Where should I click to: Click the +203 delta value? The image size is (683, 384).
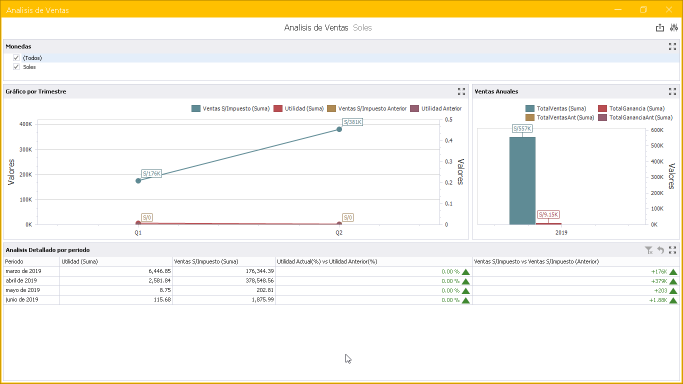[661, 291]
